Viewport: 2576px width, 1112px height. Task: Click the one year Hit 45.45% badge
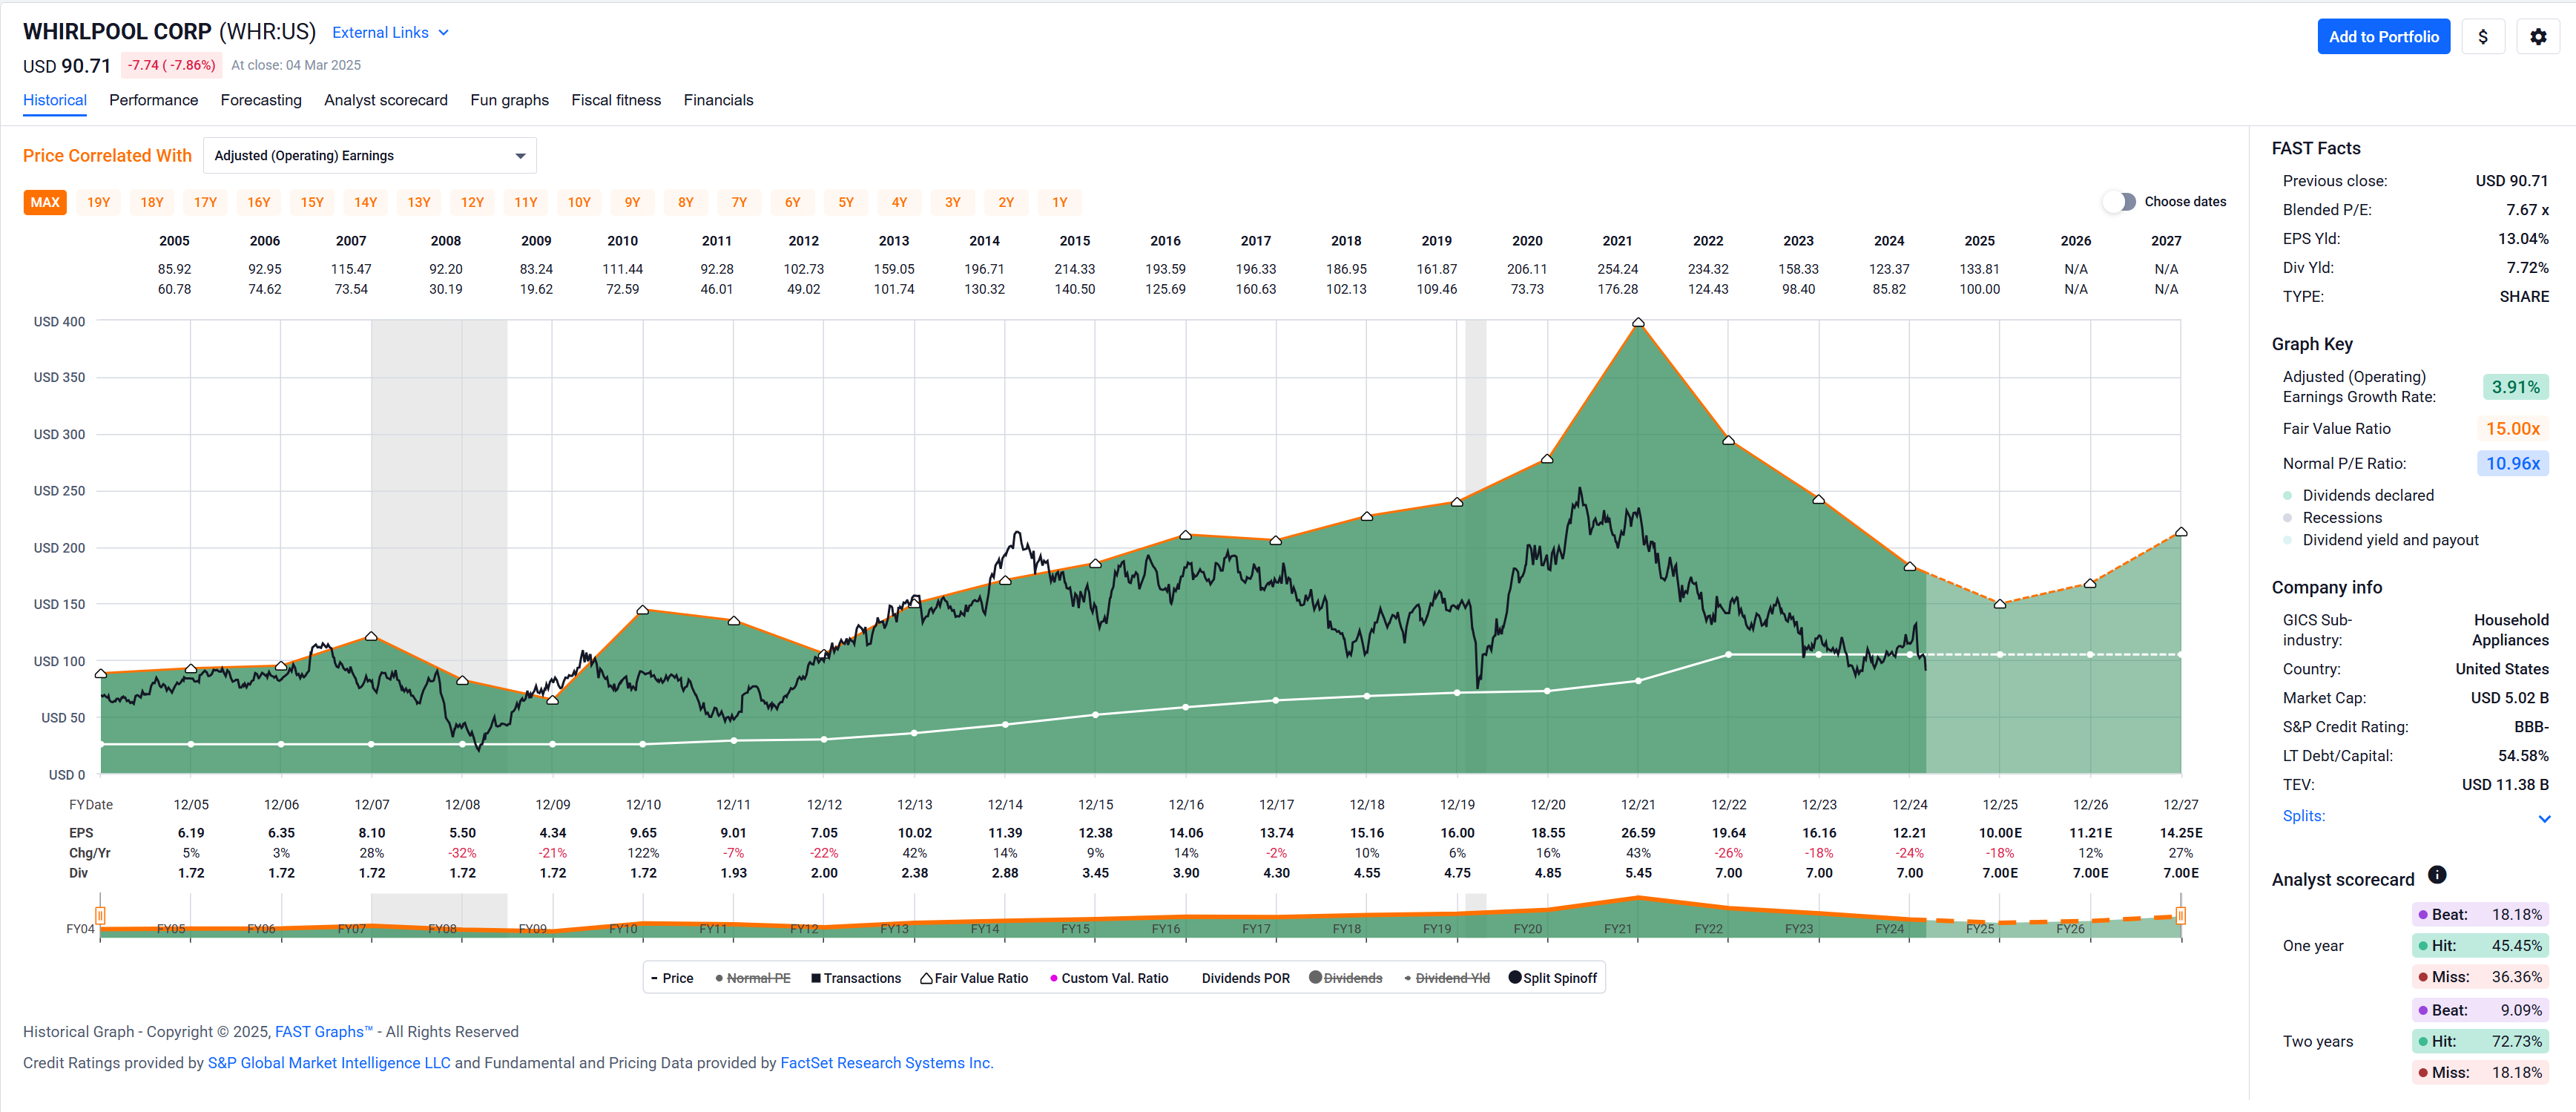[x=2480, y=946]
